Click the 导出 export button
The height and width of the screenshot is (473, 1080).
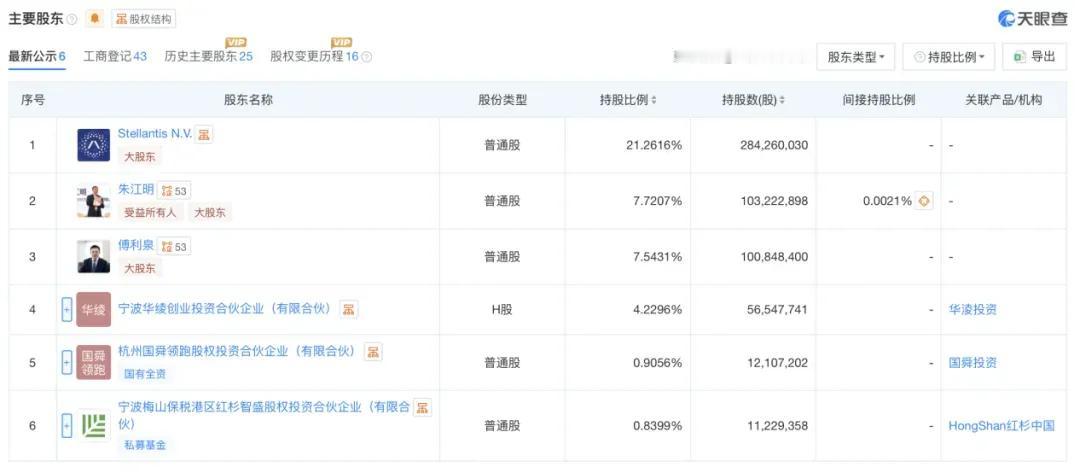click(1035, 57)
